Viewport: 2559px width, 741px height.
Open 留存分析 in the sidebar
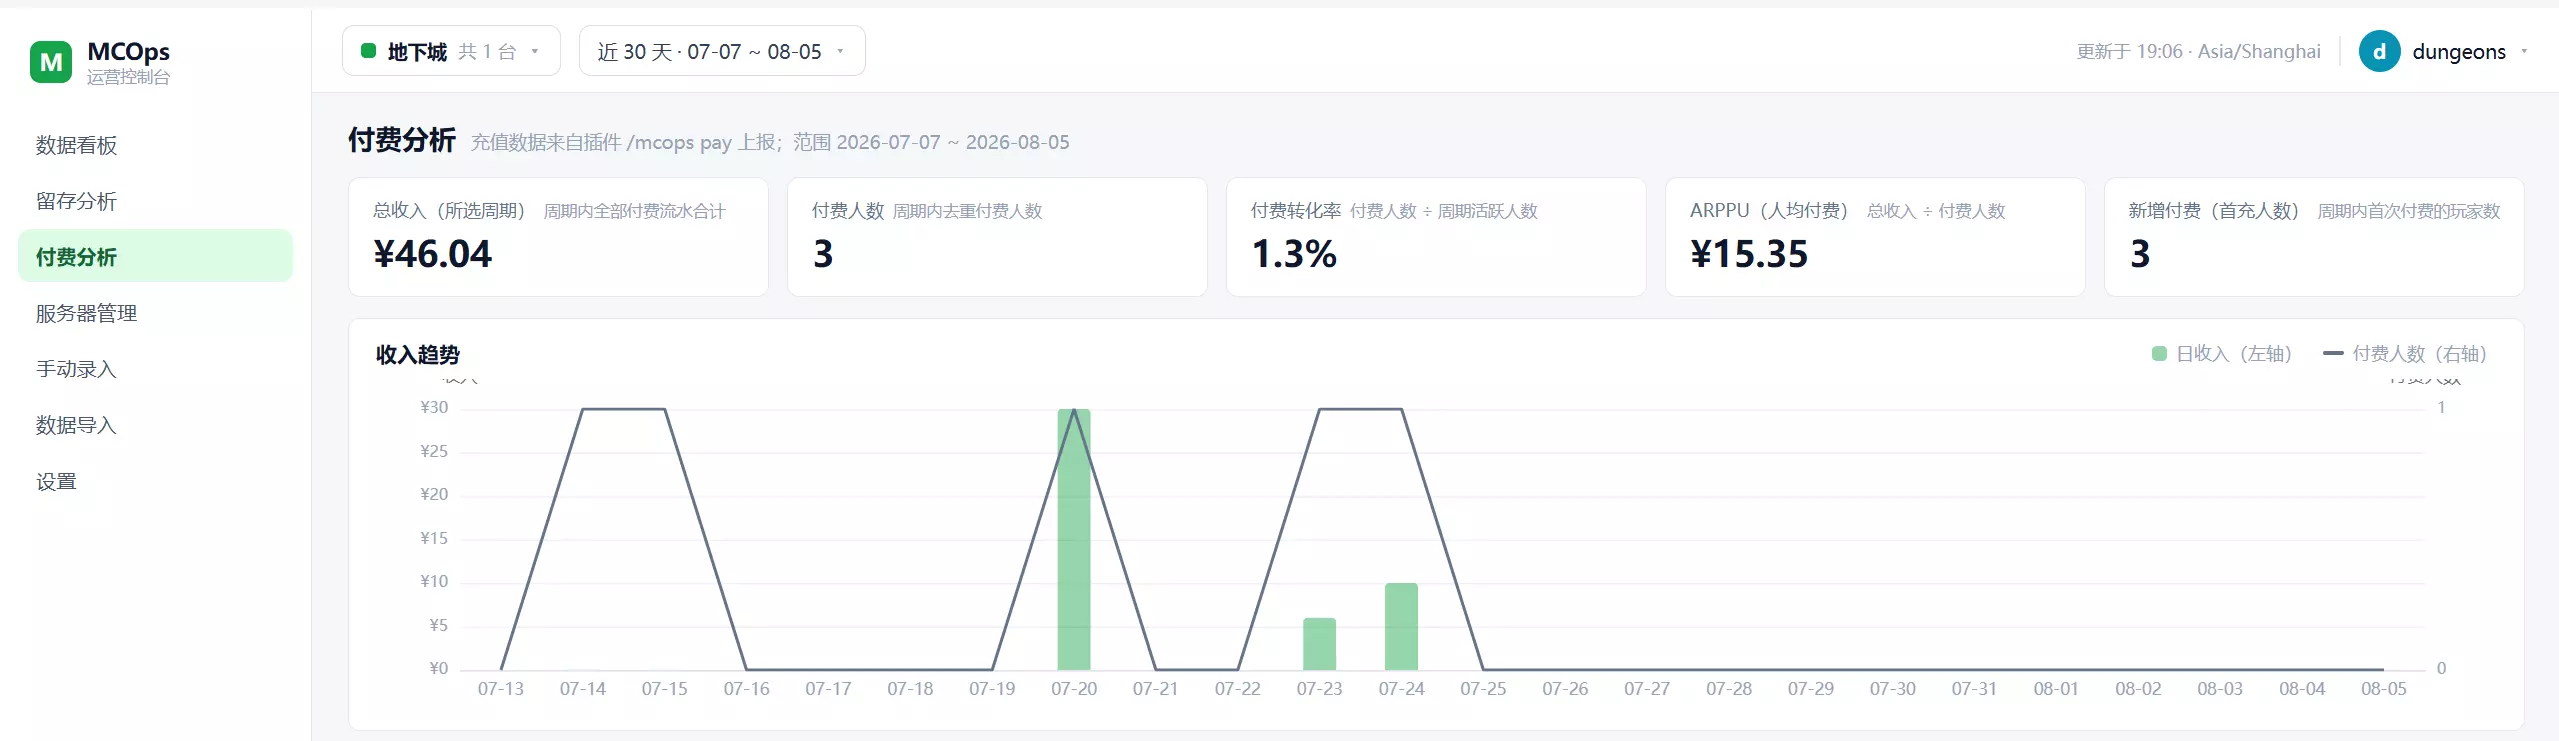155,201
